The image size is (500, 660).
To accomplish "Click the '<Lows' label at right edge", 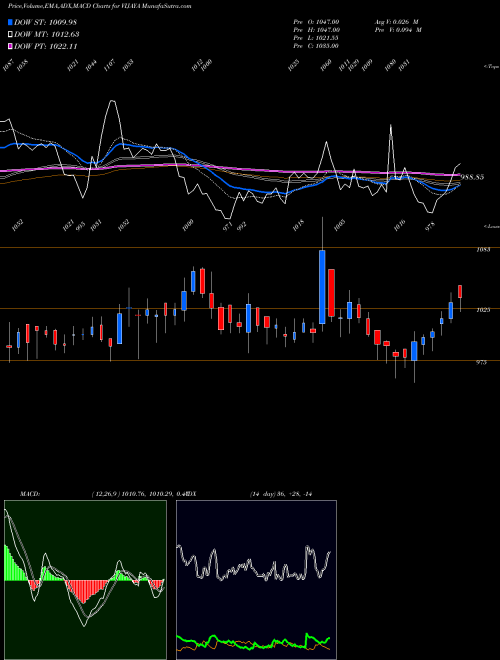I will click(x=491, y=226).
